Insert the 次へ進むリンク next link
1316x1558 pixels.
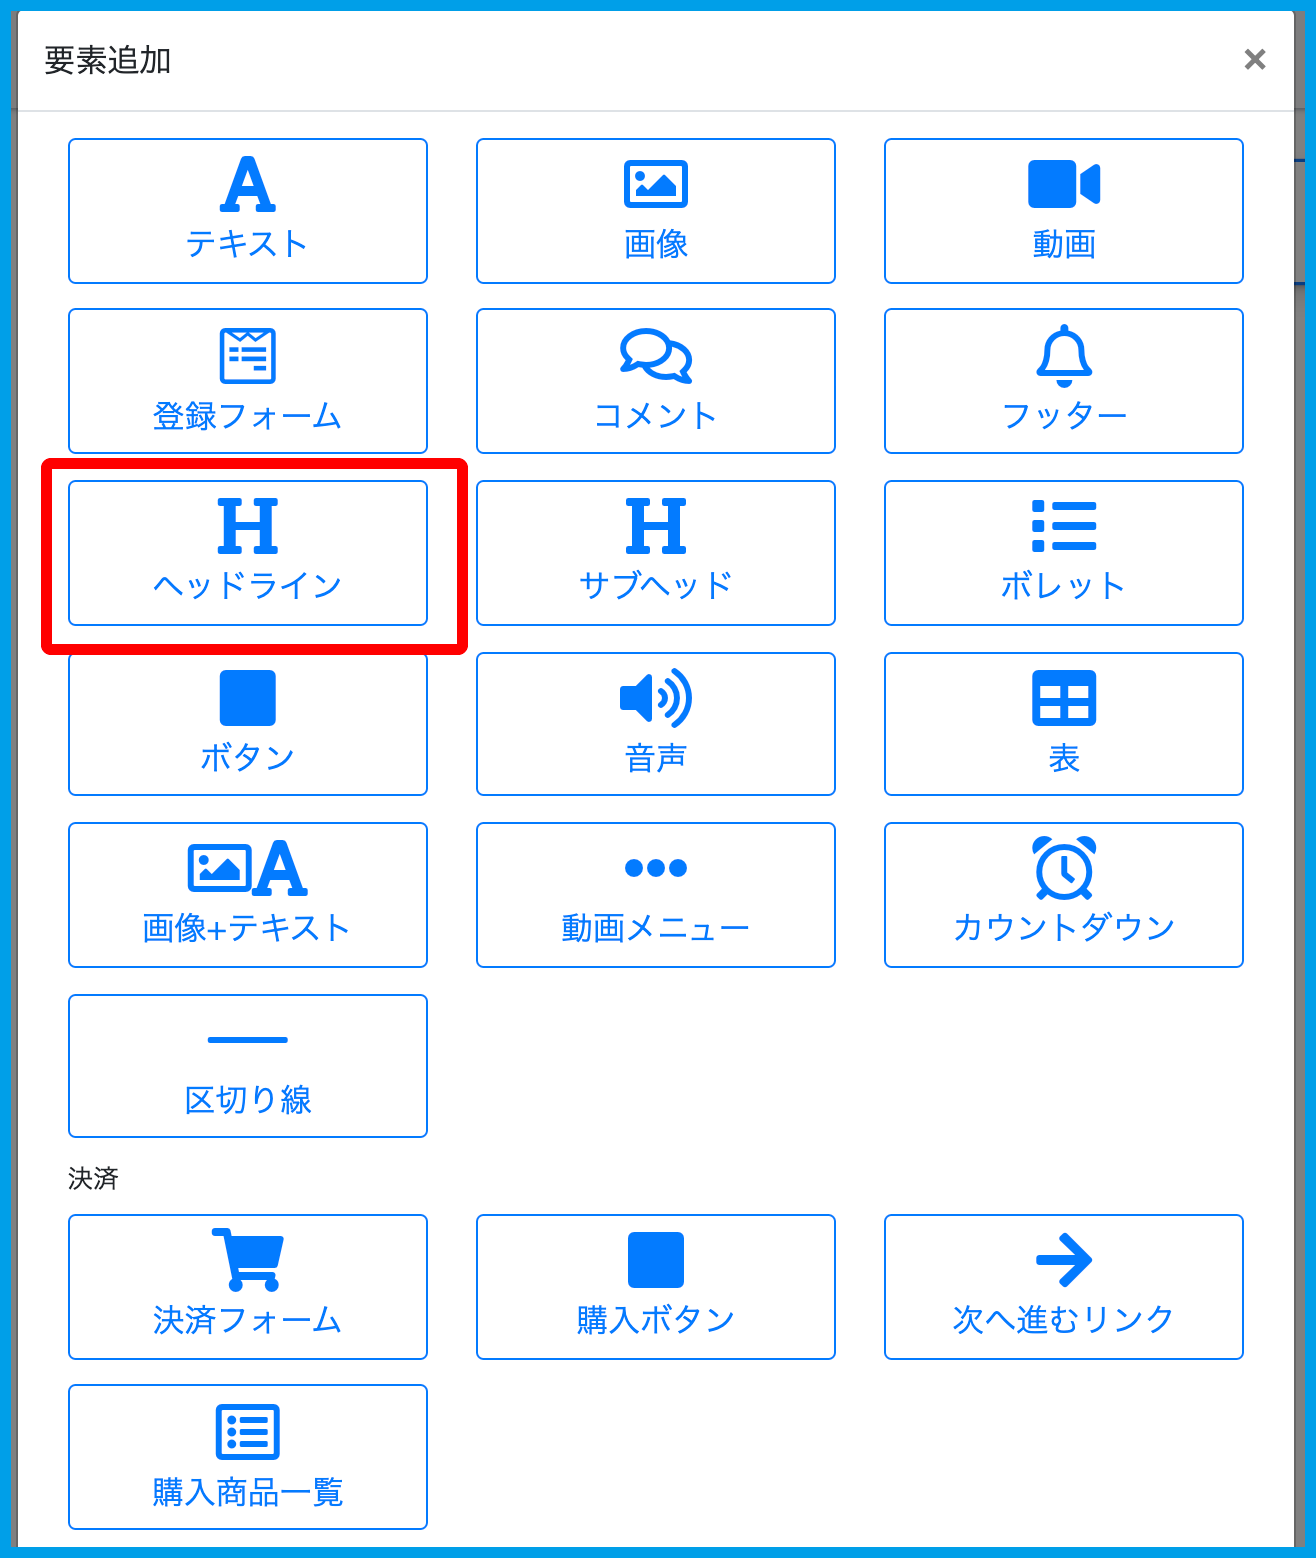1063,1287
